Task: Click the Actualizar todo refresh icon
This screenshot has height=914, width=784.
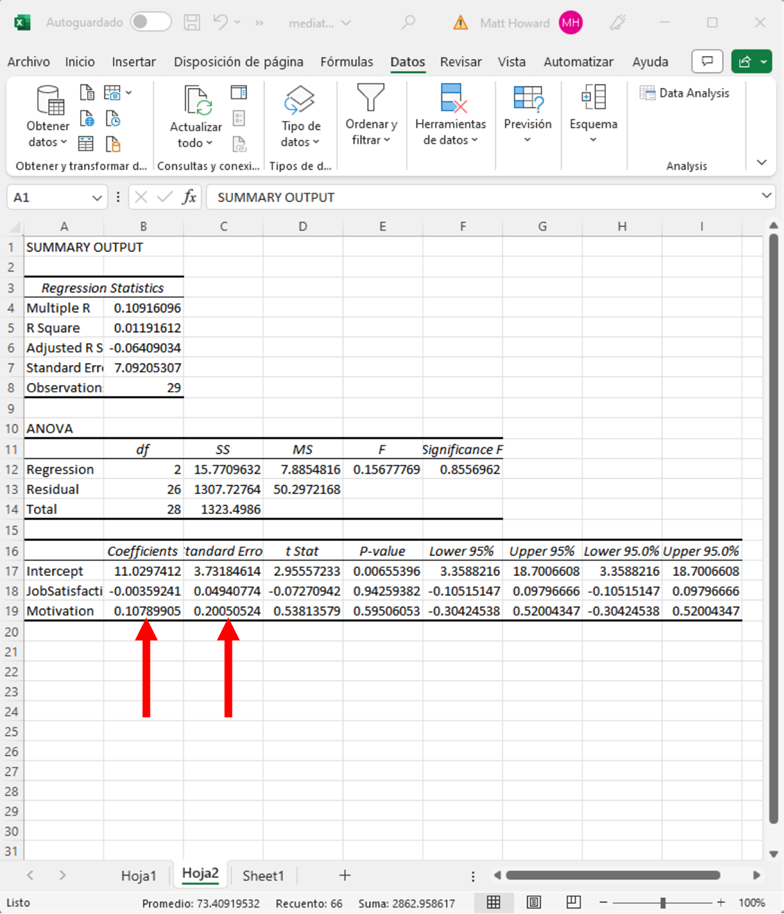Action: click(196, 101)
